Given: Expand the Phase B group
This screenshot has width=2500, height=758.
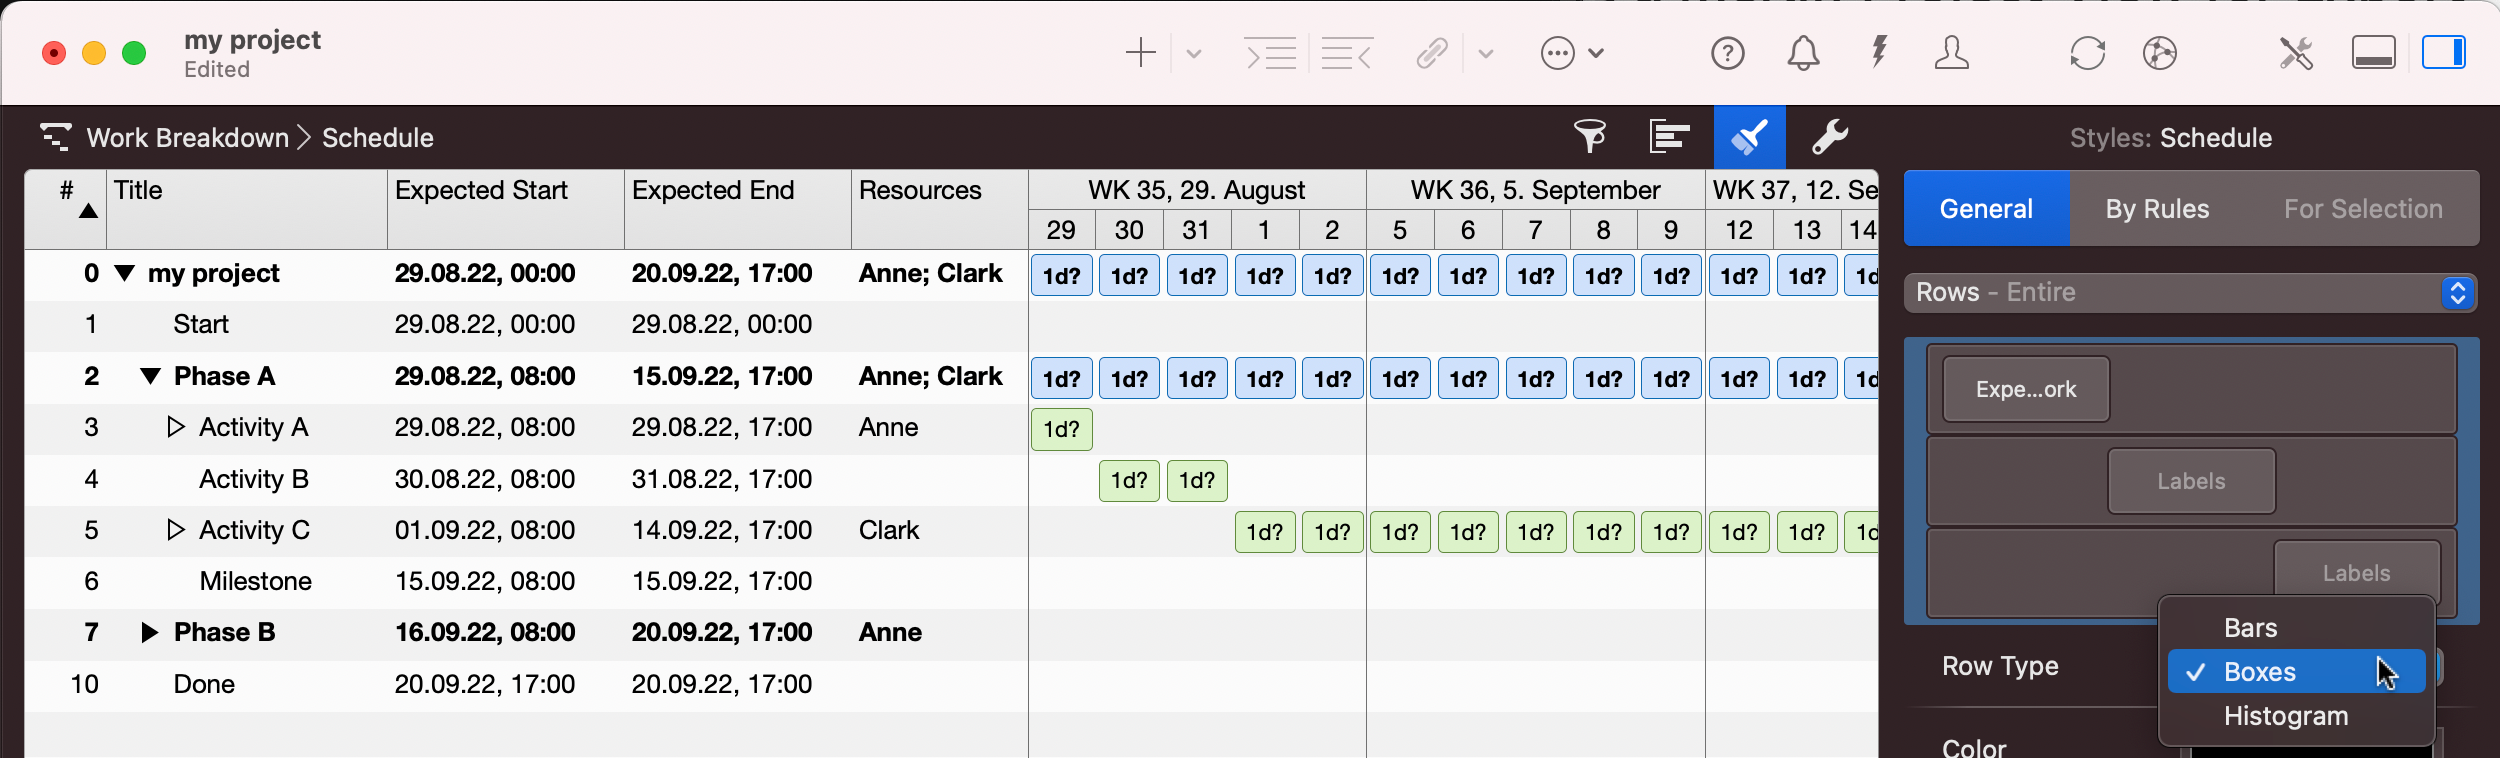Looking at the screenshot, I should pos(150,632).
